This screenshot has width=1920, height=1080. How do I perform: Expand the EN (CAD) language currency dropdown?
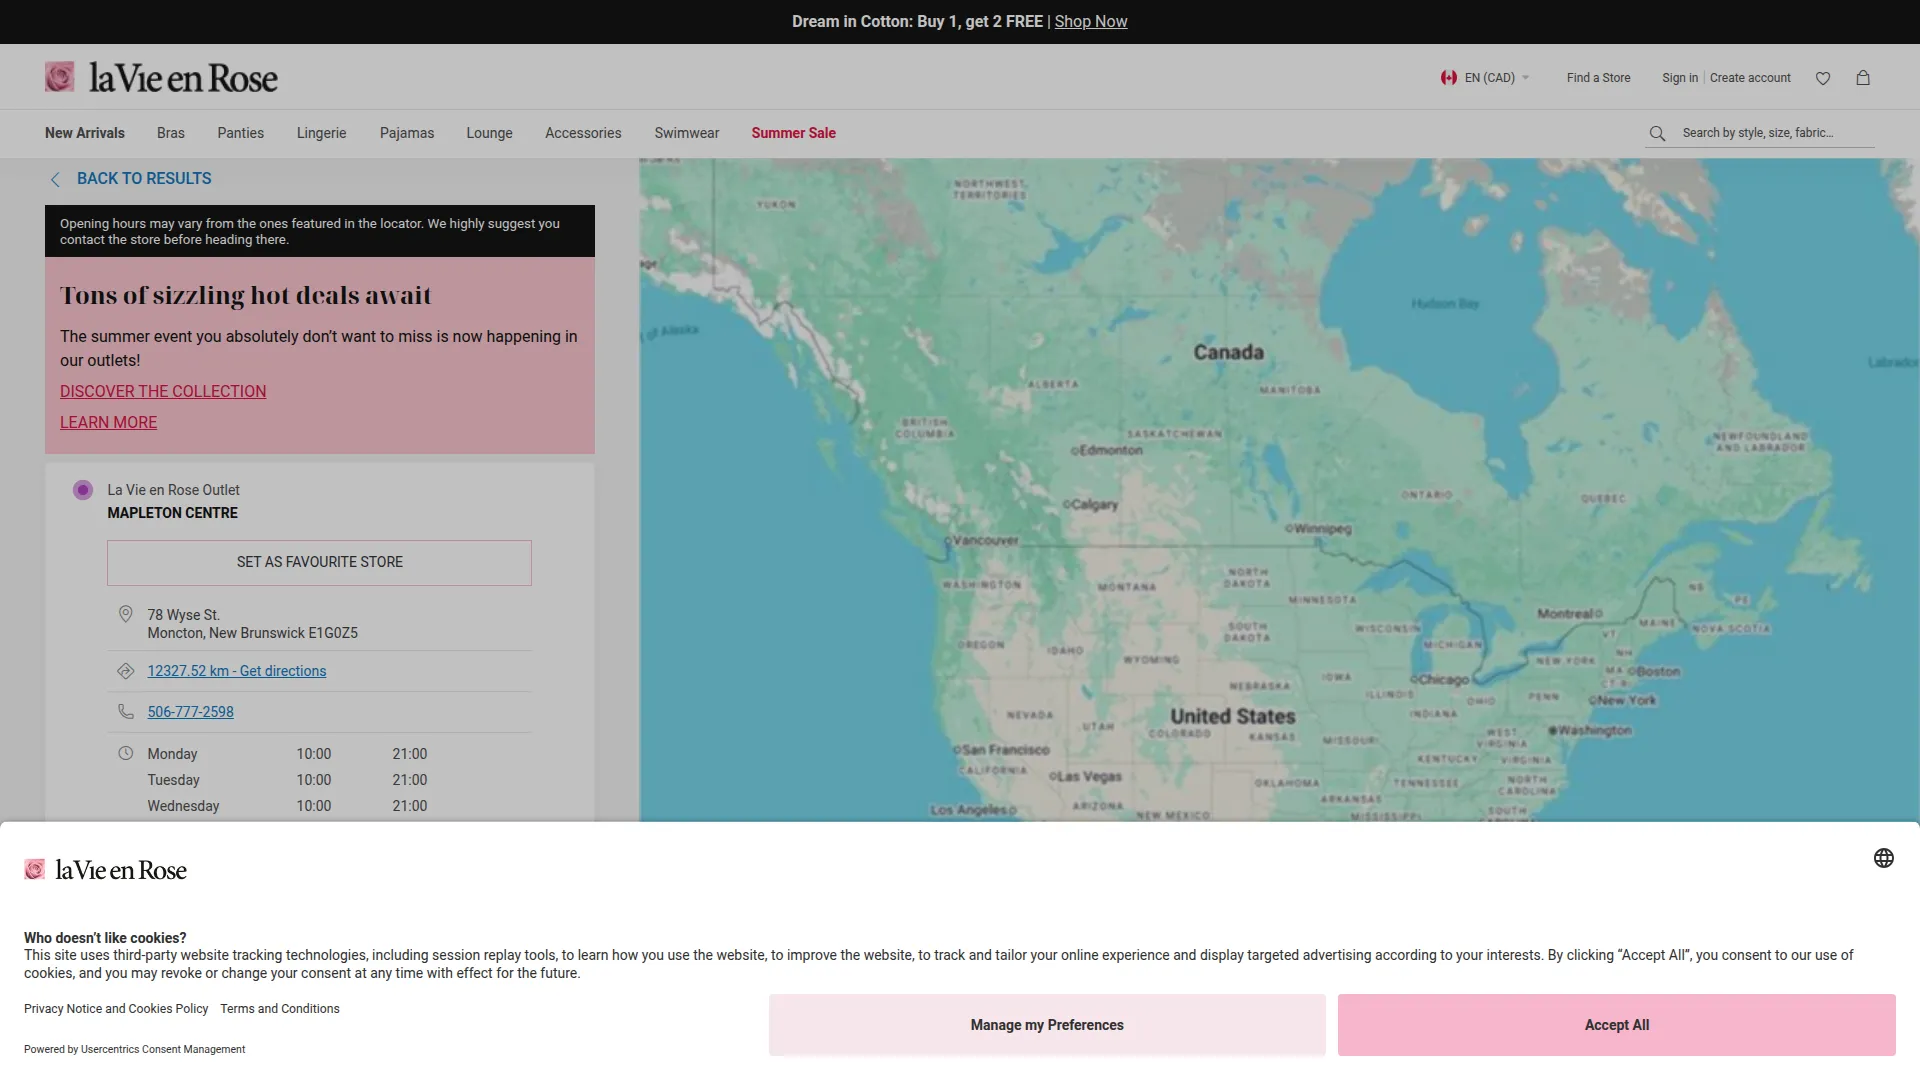coord(1486,78)
